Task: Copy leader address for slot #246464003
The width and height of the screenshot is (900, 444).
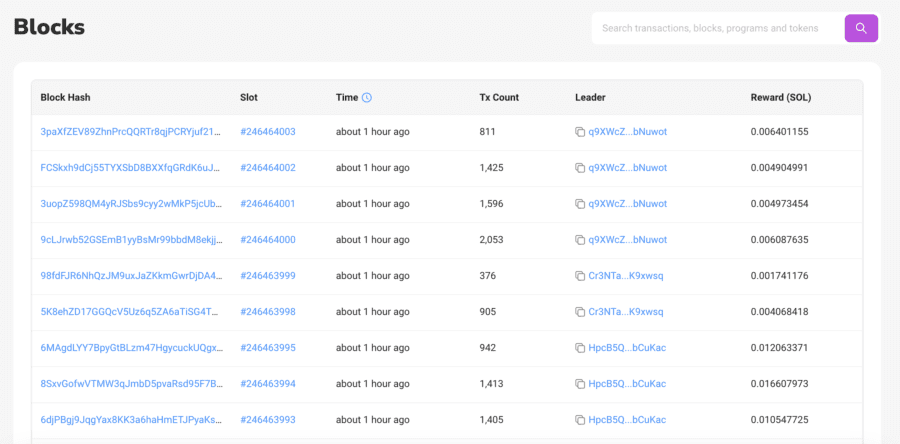Action: [580, 132]
